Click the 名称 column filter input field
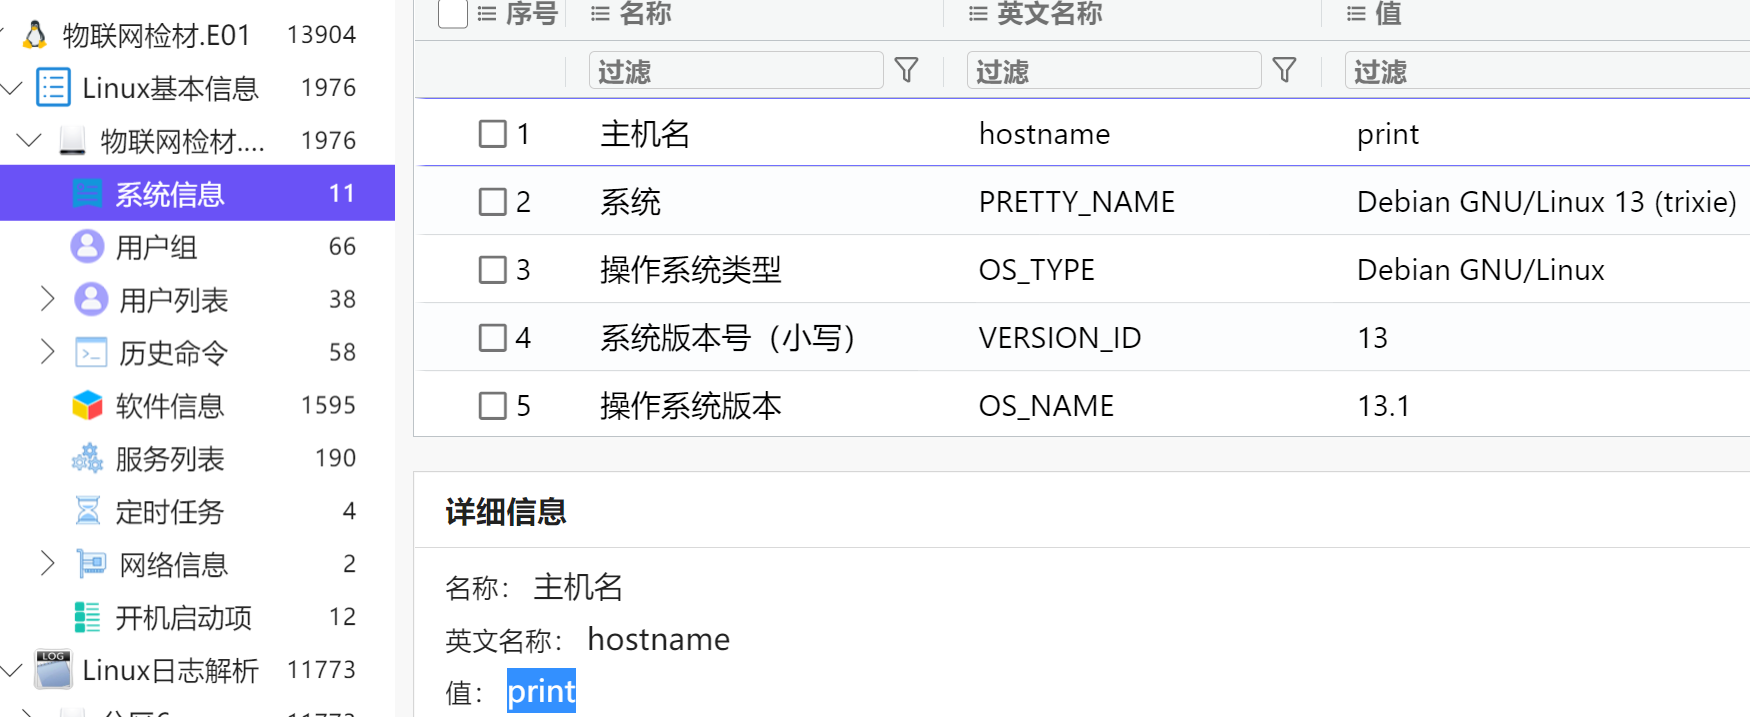Viewport: 1750px width, 717px height. tap(735, 71)
